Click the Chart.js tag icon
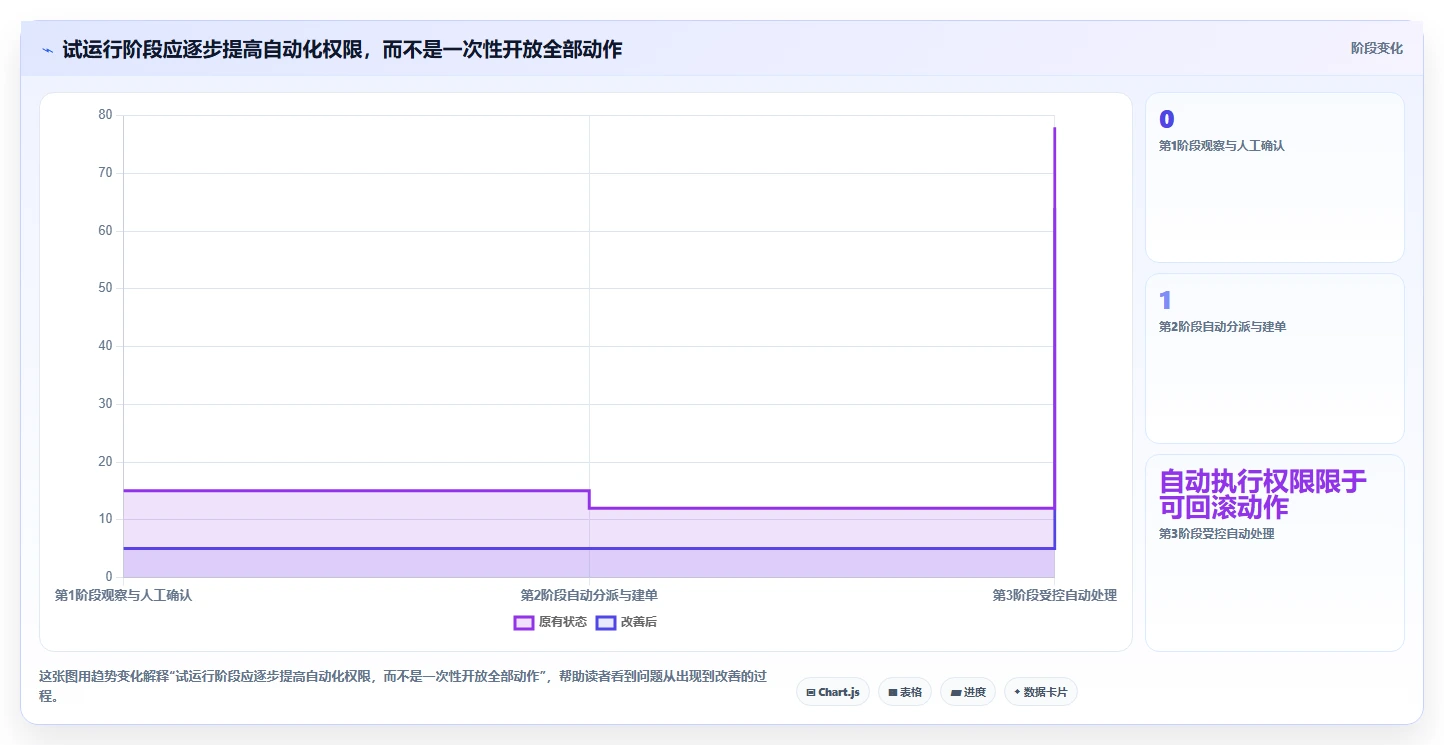 pos(810,692)
